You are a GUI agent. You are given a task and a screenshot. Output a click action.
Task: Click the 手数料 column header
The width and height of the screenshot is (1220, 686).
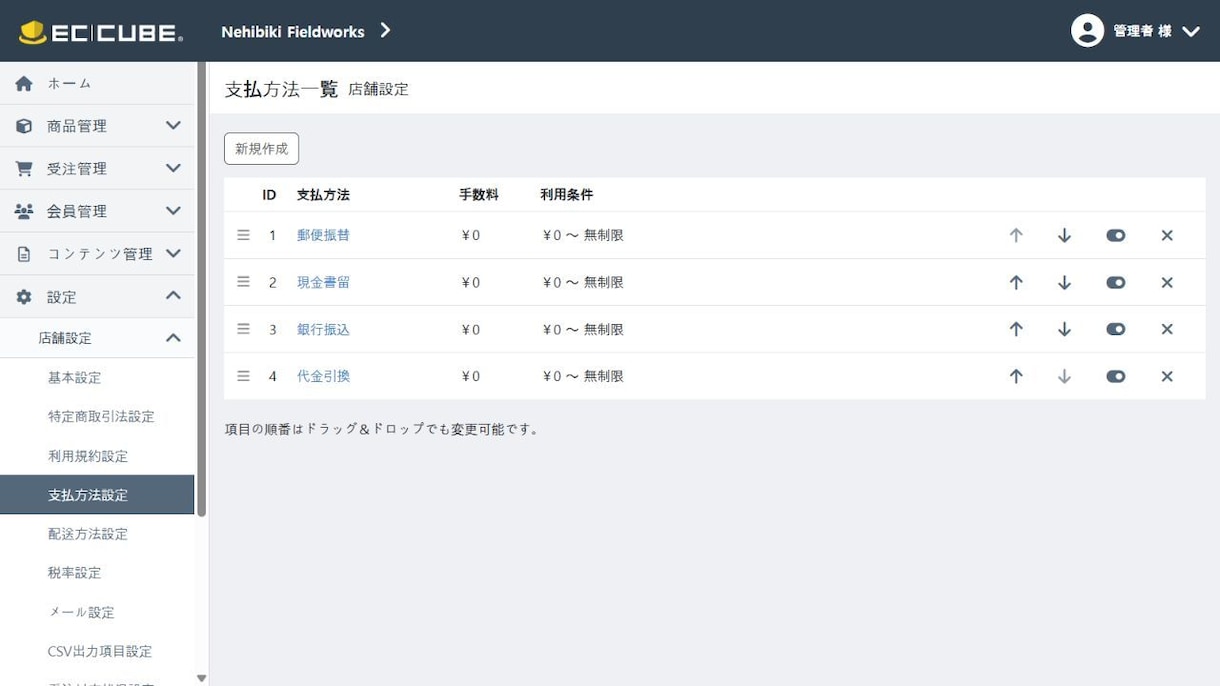tap(479, 195)
